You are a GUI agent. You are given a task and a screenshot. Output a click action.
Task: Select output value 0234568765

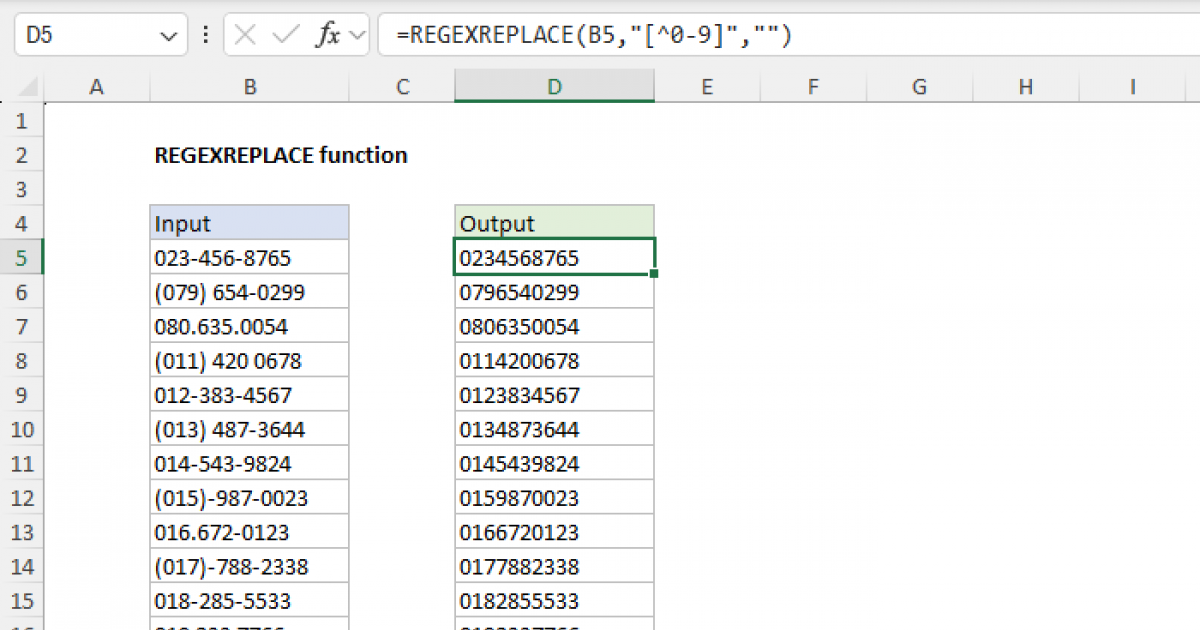coord(554,257)
